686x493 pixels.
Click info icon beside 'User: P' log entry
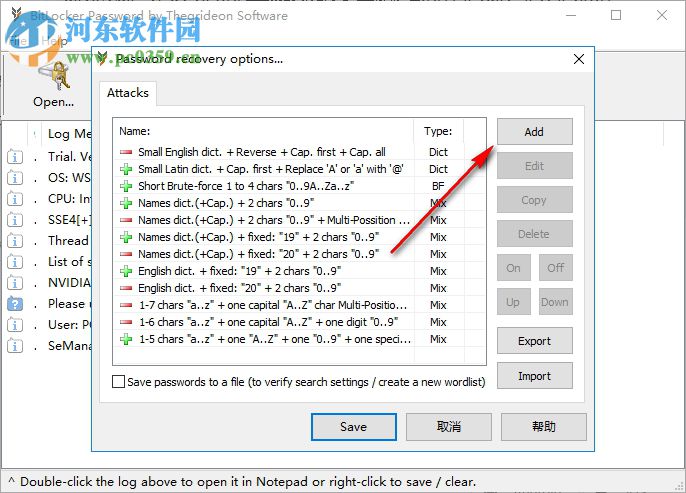click(x=15, y=325)
